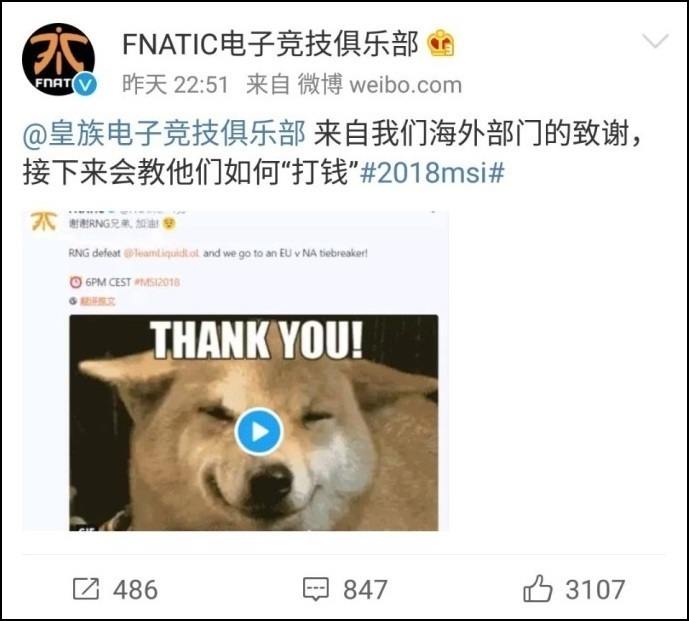The height and width of the screenshot is (621, 689).
Task: Like the post with the thumbs-up icon
Action: (537, 588)
